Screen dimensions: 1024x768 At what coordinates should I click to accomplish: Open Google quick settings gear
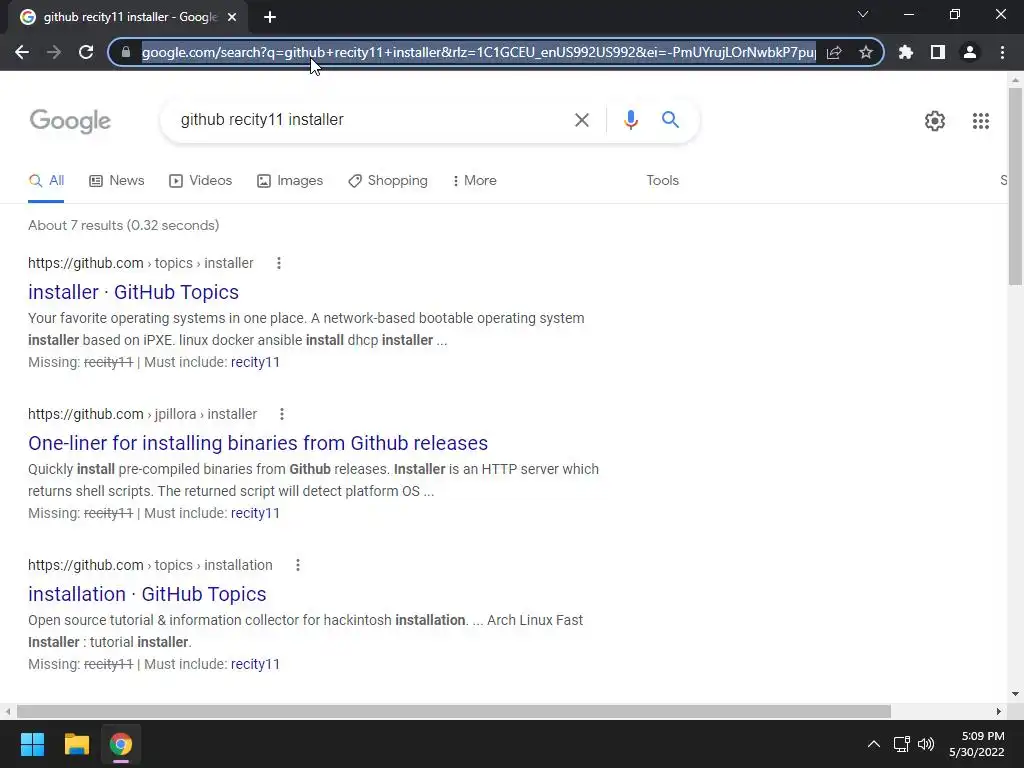point(935,121)
